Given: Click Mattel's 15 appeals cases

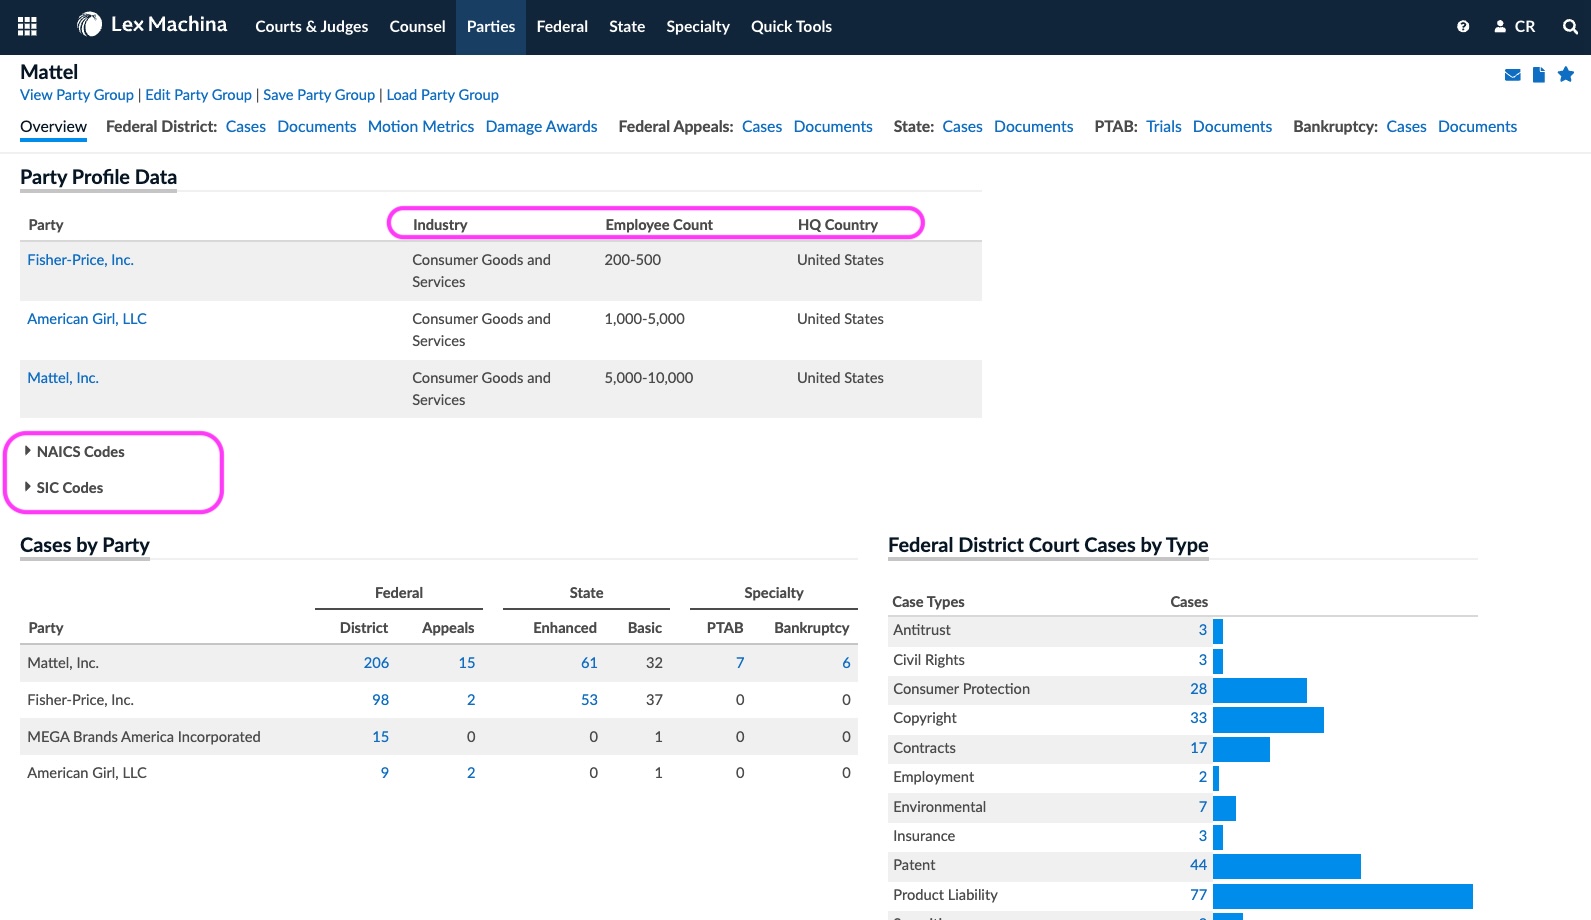Looking at the screenshot, I should (467, 663).
